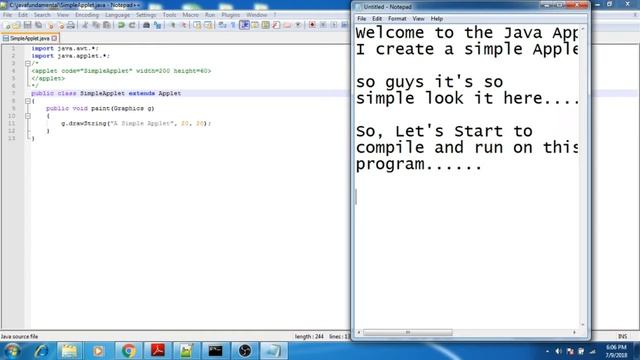Click the Open file icon in Notepad++
Screen dimensions: 640x360
click(x=16, y=25)
